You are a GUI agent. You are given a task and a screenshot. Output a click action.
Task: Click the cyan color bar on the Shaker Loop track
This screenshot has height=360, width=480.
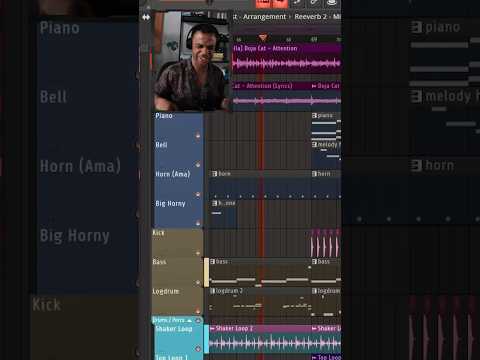207,339
